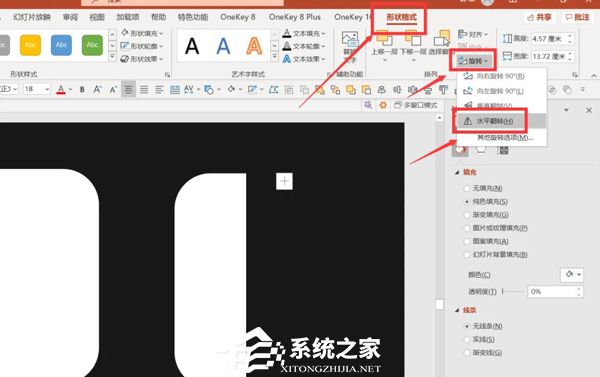The image size is (600, 377).
Task: Click the edit points icon in toolbar
Action: 273,90
